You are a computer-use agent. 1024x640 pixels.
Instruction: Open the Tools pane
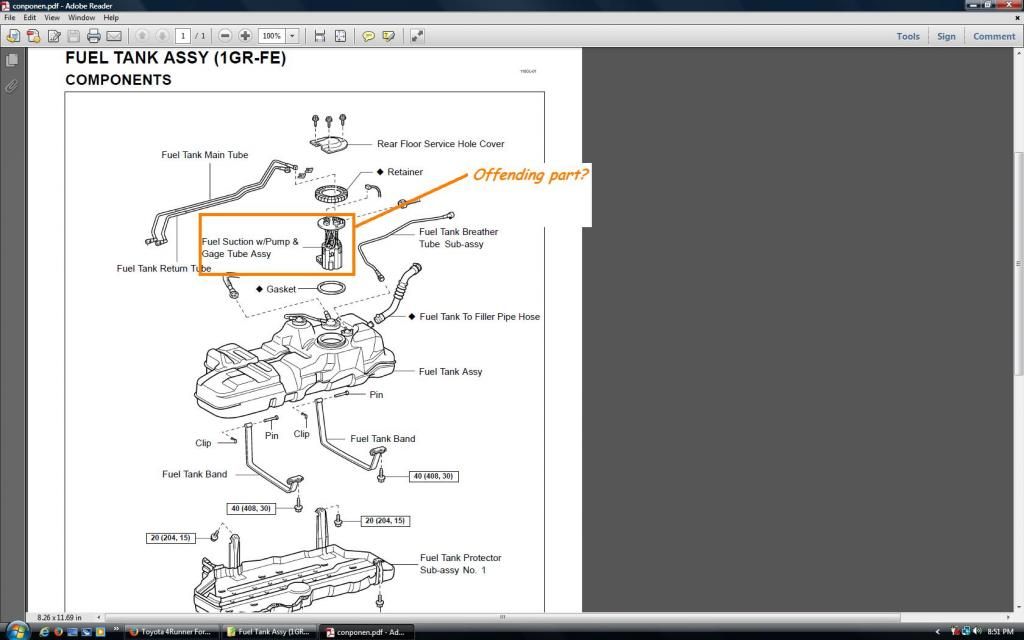click(x=908, y=35)
